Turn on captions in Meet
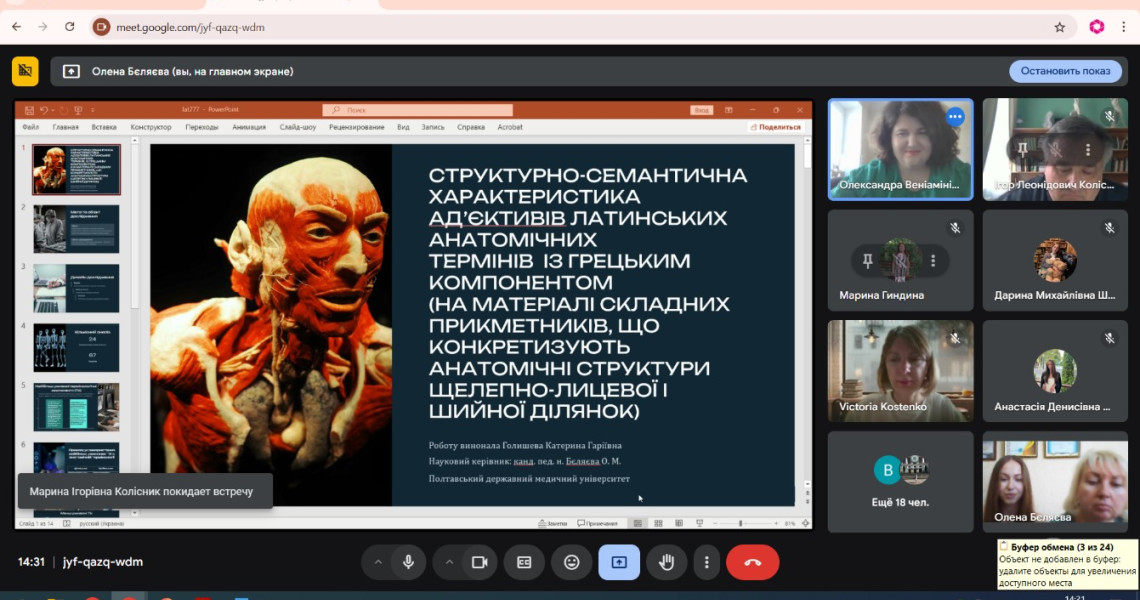Screen dimensions: 1140x600 [x=524, y=562]
